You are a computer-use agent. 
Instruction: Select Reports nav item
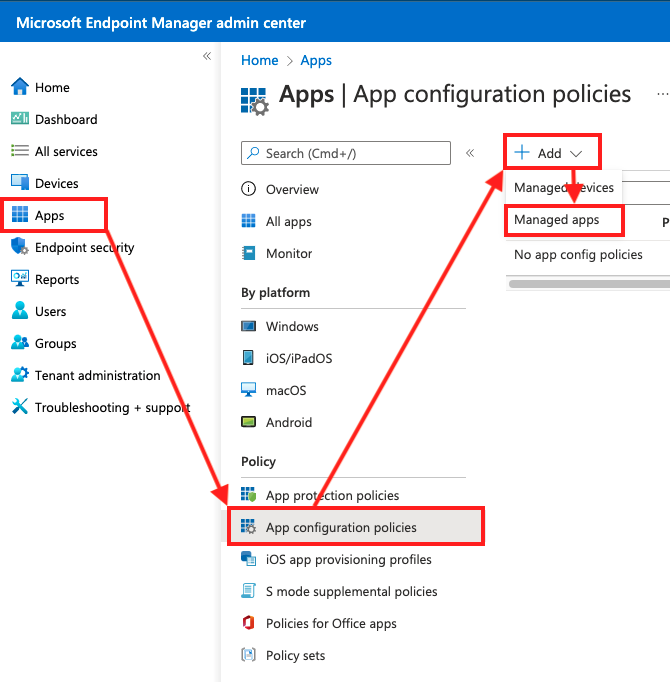click(x=57, y=280)
